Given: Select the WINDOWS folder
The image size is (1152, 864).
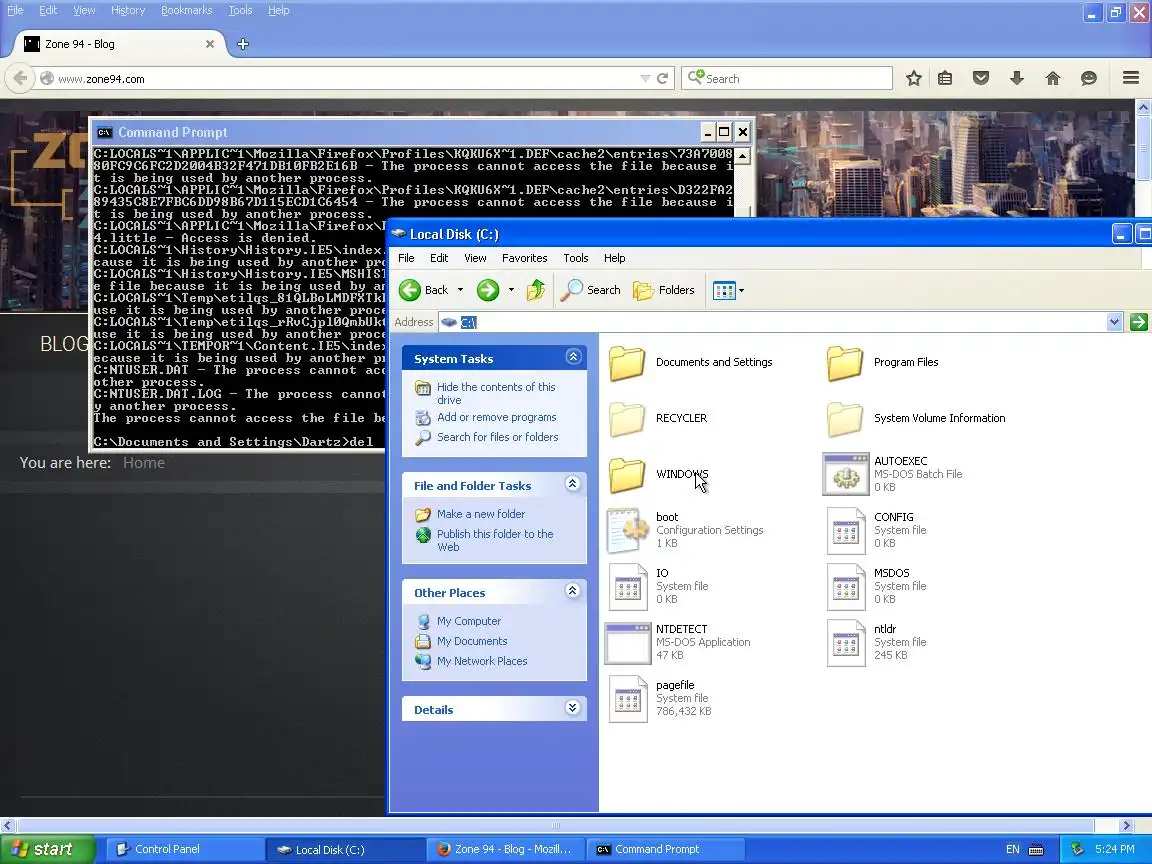Looking at the screenshot, I should click(658, 475).
